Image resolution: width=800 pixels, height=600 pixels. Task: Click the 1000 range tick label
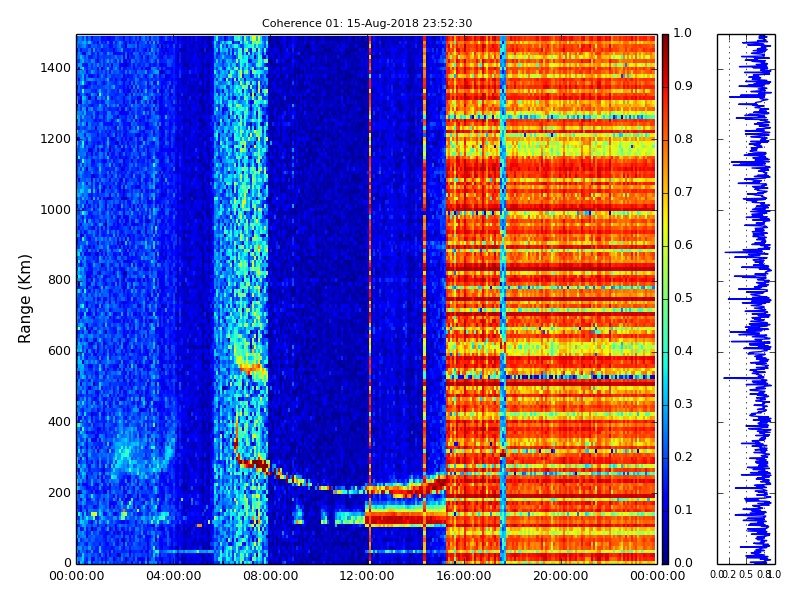(56, 210)
